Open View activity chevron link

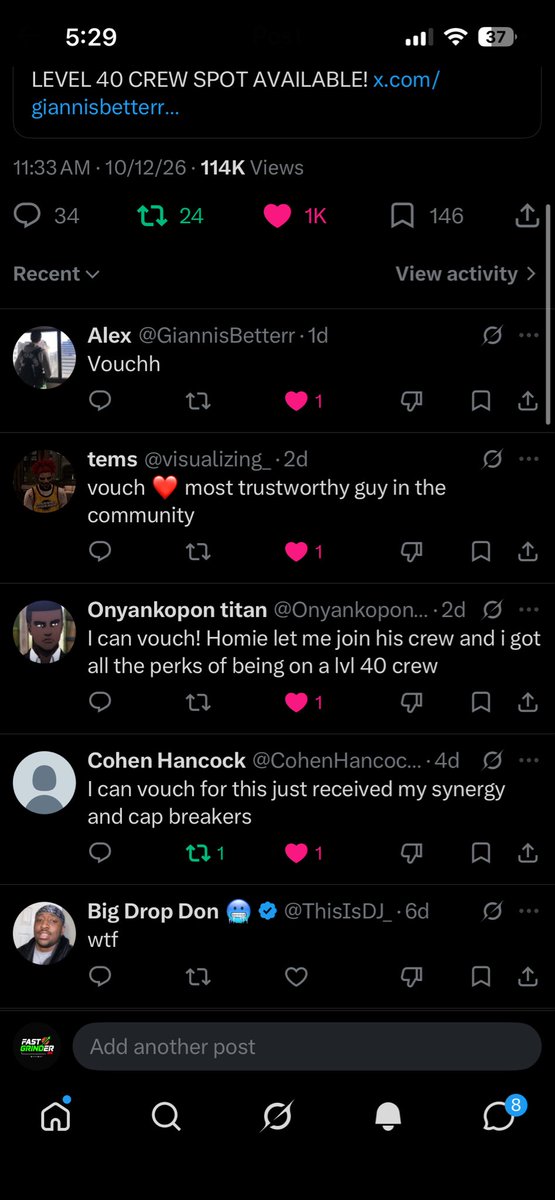tap(467, 274)
